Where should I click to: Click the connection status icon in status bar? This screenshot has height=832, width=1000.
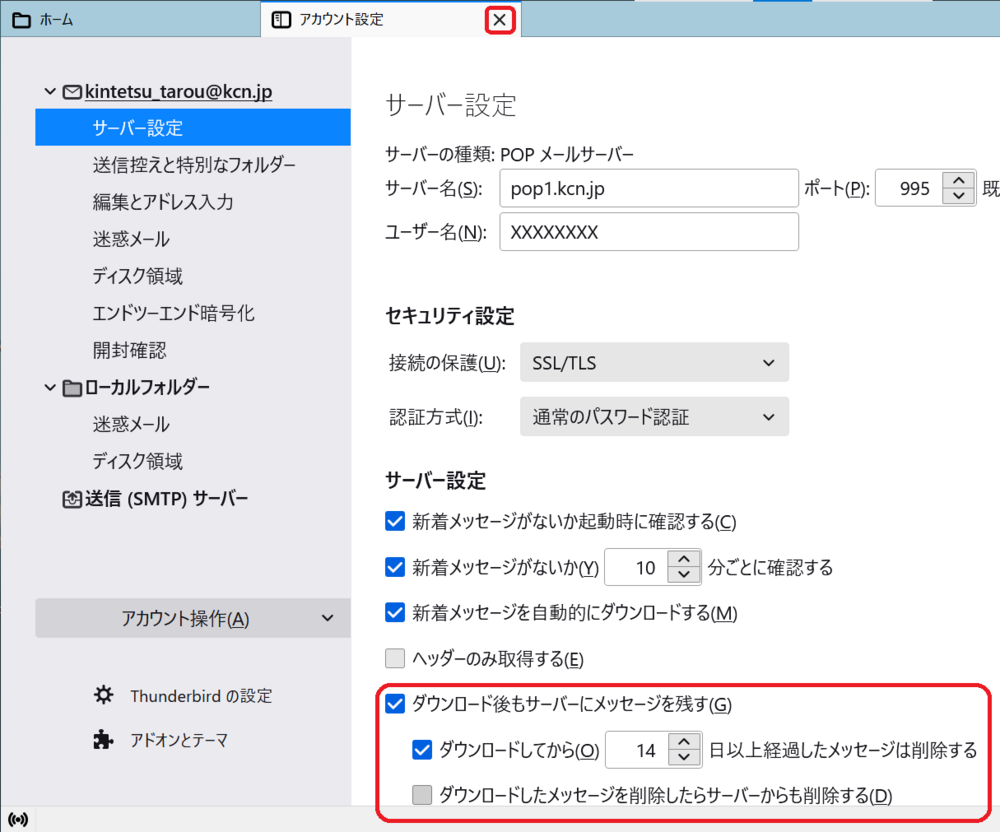tap(18, 819)
